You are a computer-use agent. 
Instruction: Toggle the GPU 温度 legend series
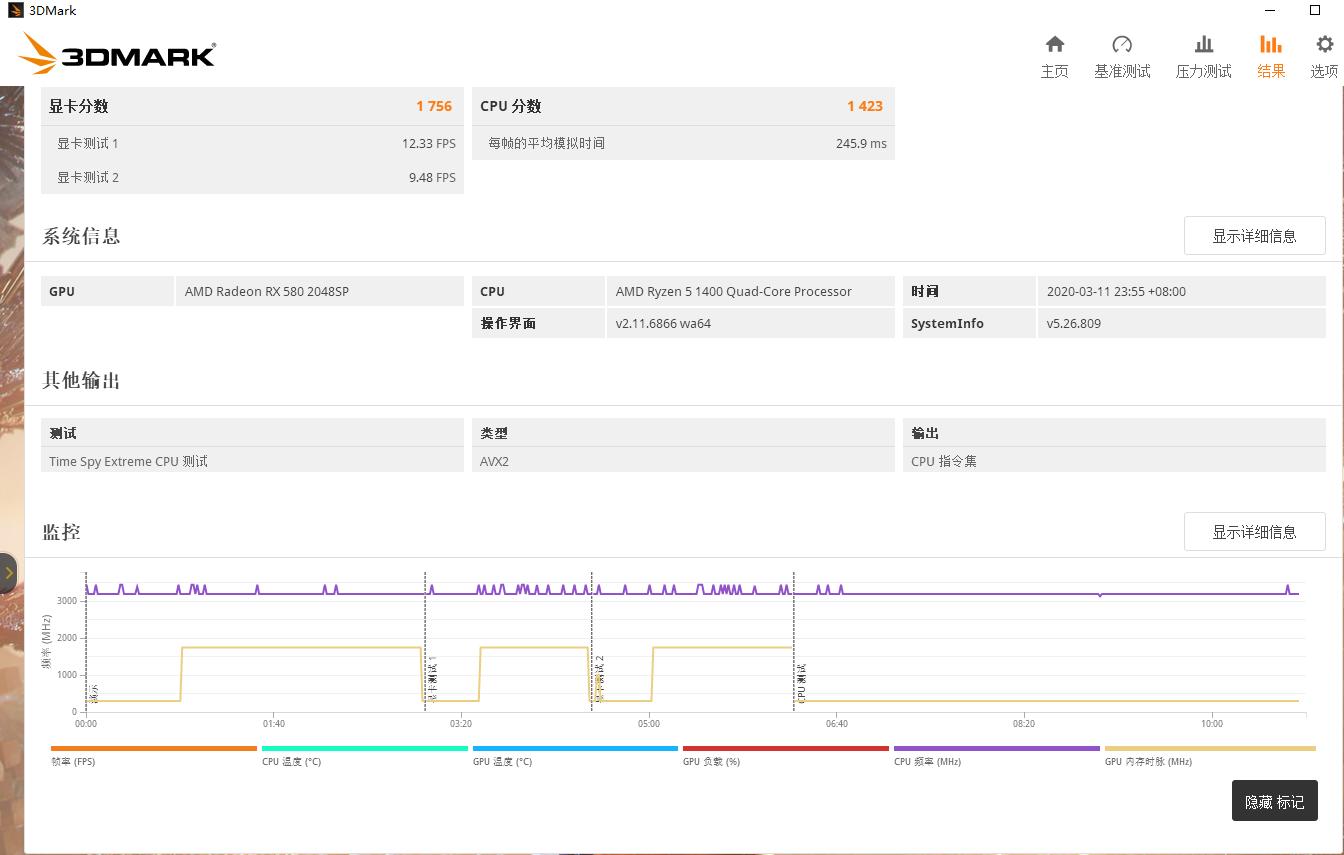tap(575, 753)
